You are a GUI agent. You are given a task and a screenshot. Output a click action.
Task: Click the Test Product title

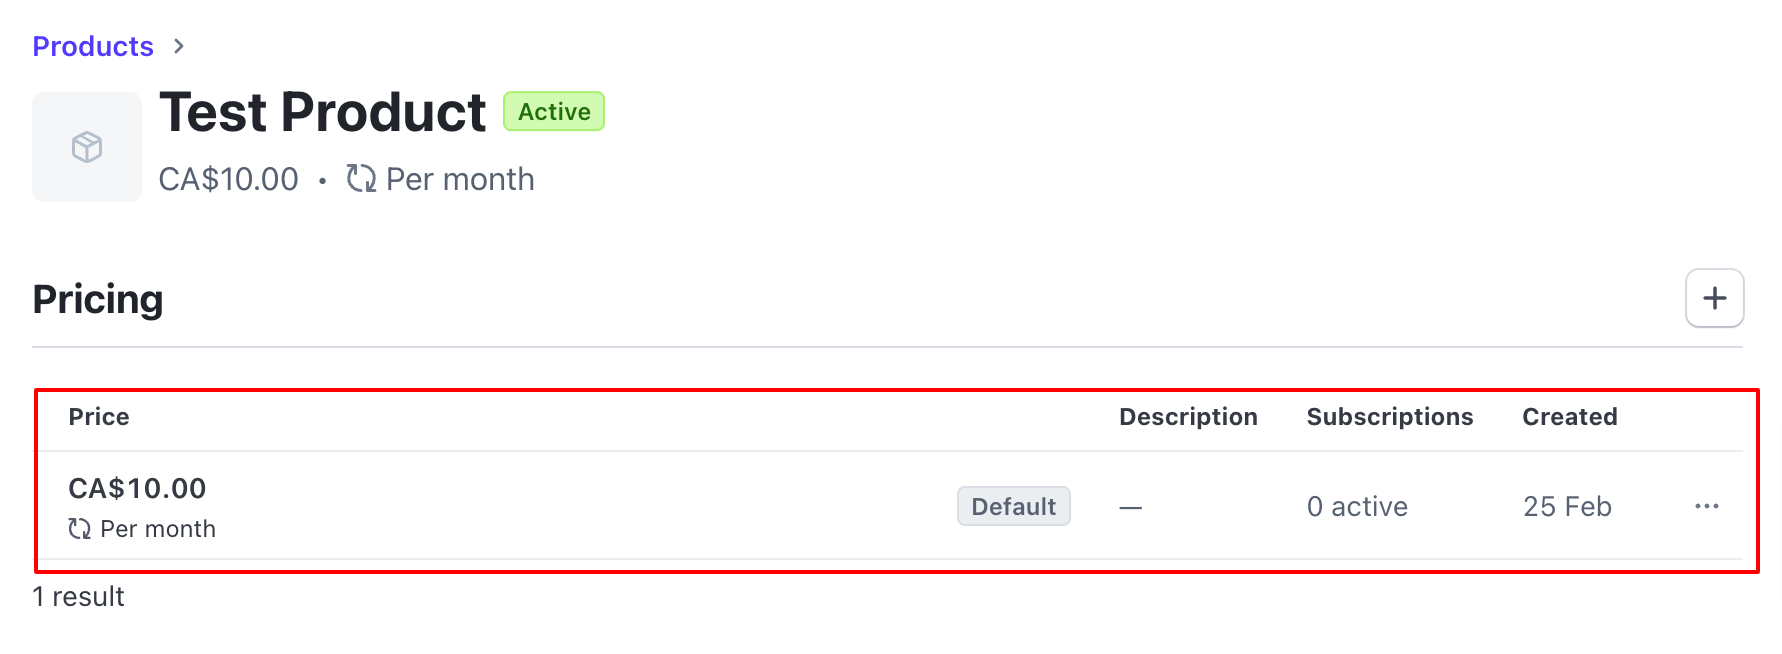click(x=323, y=112)
